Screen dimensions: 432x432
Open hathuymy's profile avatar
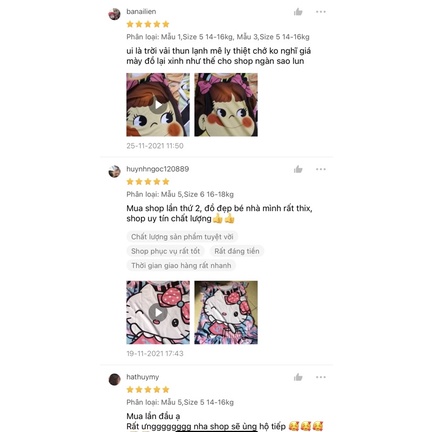click(x=114, y=379)
